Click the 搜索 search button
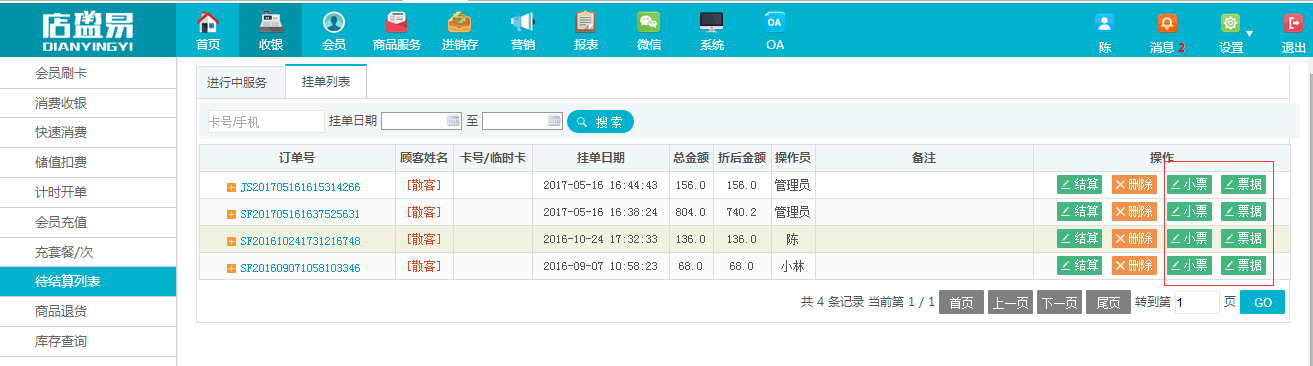This screenshot has width=1313, height=366. pyautogui.click(x=600, y=122)
